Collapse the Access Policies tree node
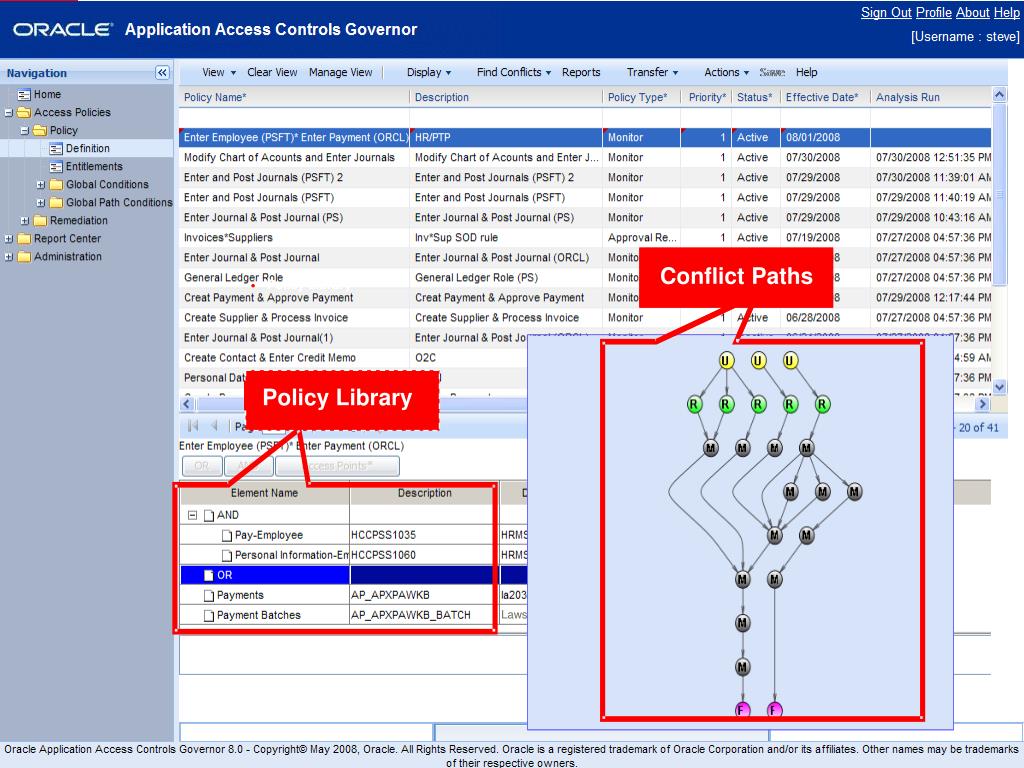This screenshot has width=1024, height=768. click(x=8, y=113)
